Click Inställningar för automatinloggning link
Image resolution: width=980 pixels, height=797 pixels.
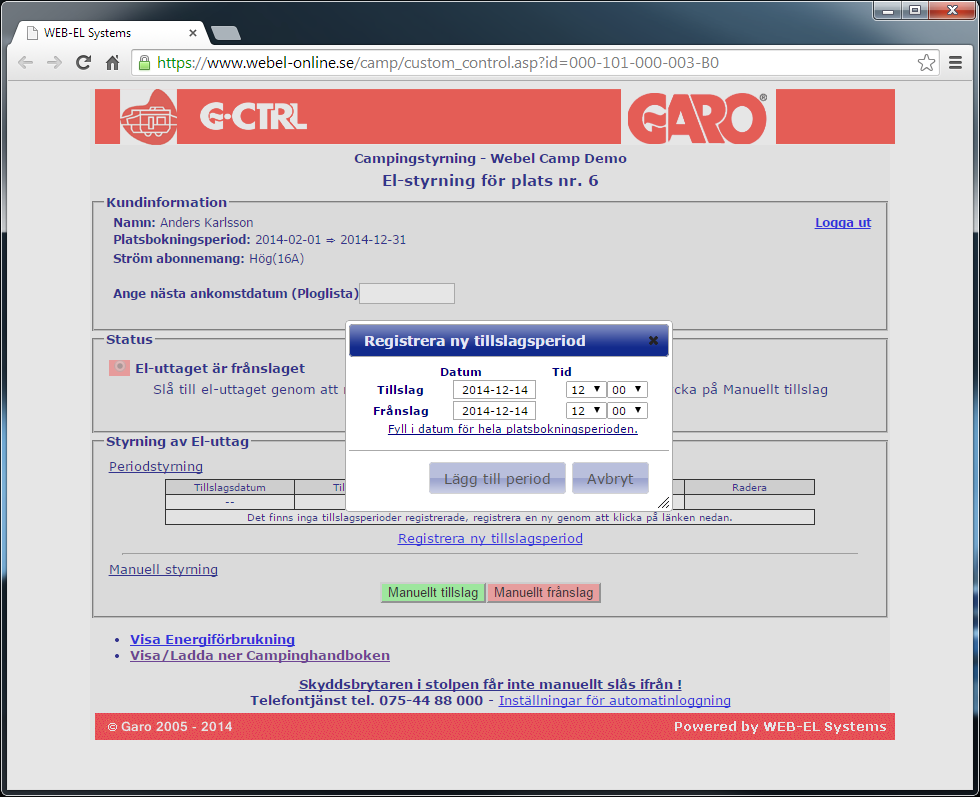pos(614,701)
